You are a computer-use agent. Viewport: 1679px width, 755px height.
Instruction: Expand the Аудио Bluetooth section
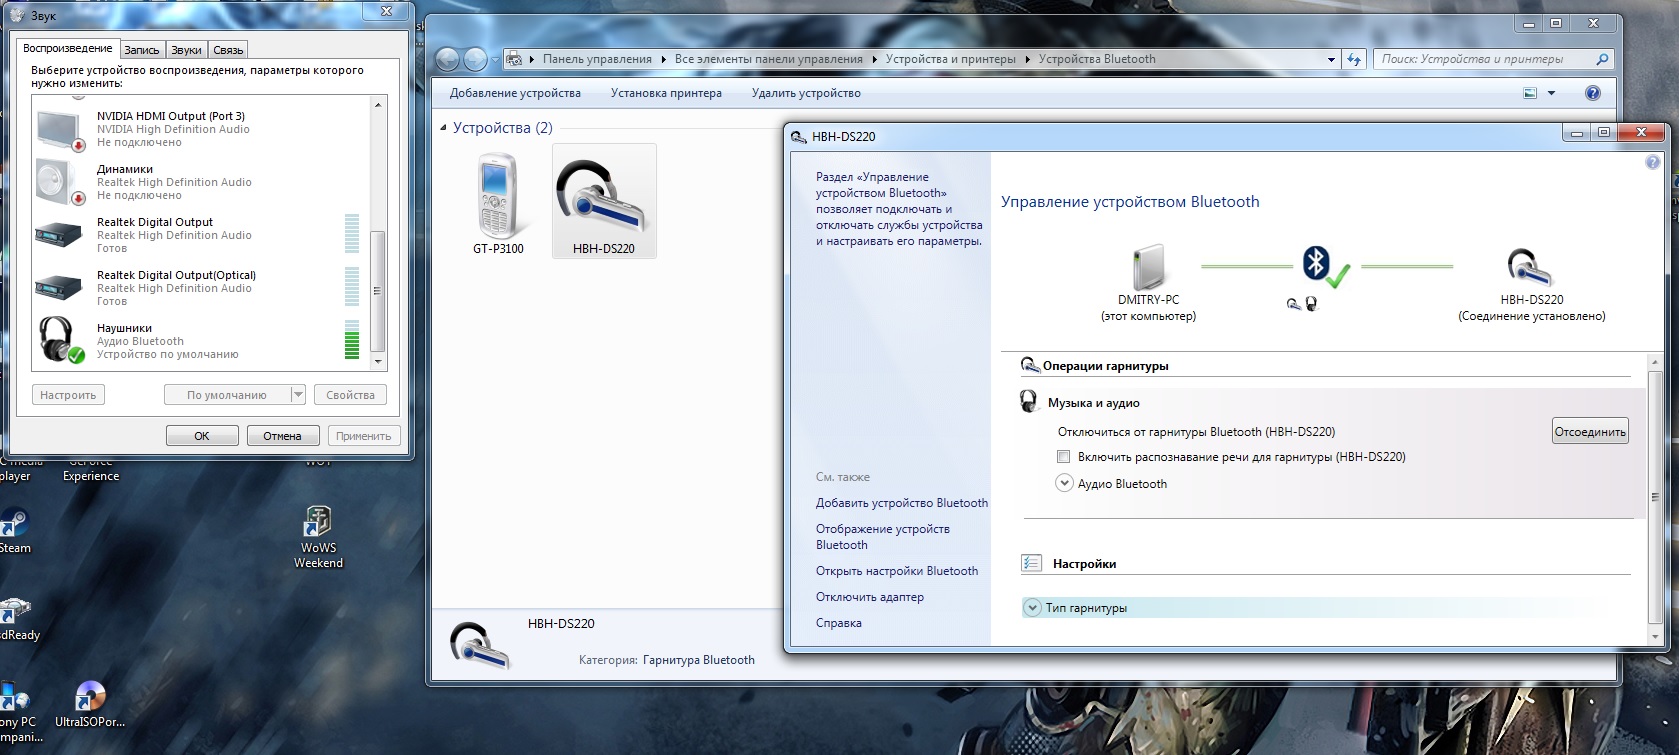(x=1064, y=483)
